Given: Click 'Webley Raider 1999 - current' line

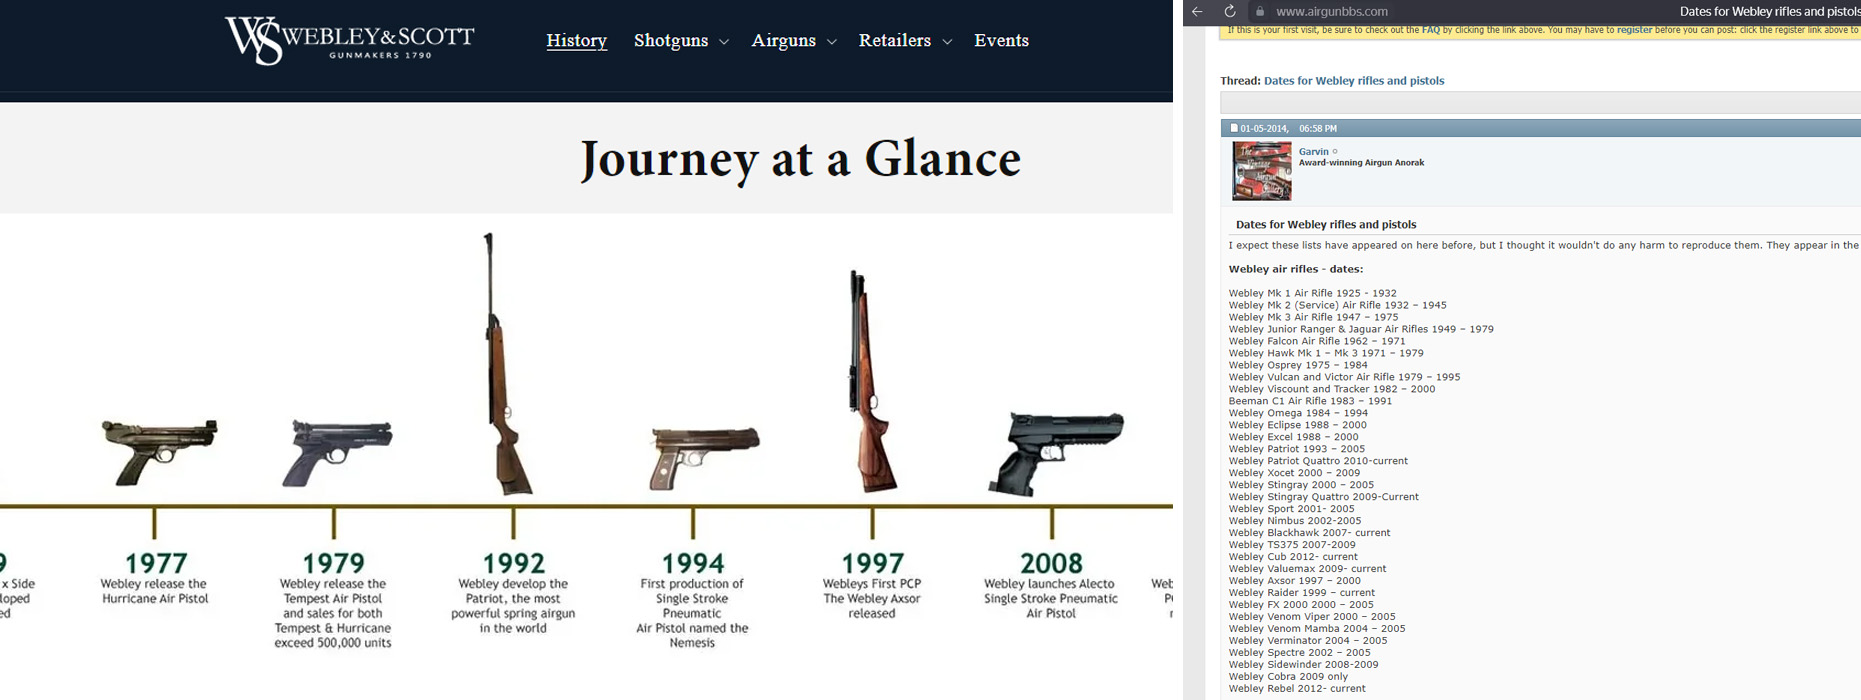Looking at the screenshot, I should click(1302, 593).
